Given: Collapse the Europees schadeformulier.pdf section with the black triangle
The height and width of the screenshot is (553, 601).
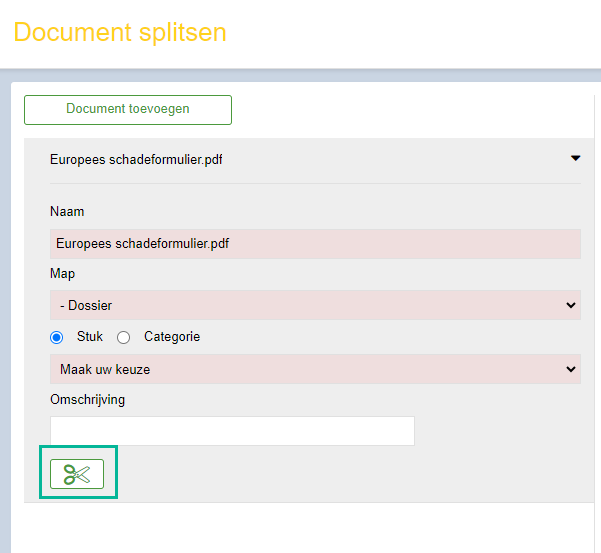Looking at the screenshot, I should 575,158.
